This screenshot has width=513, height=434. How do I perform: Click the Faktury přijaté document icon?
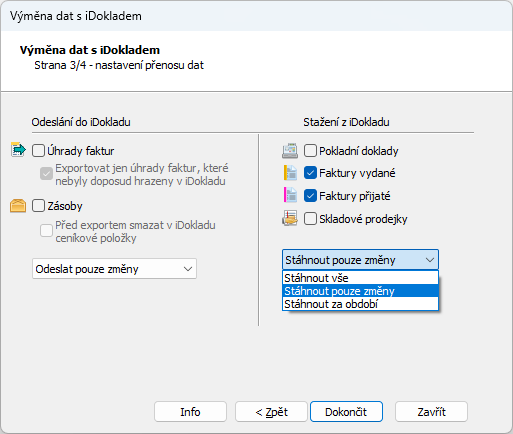tap(290, 195)
